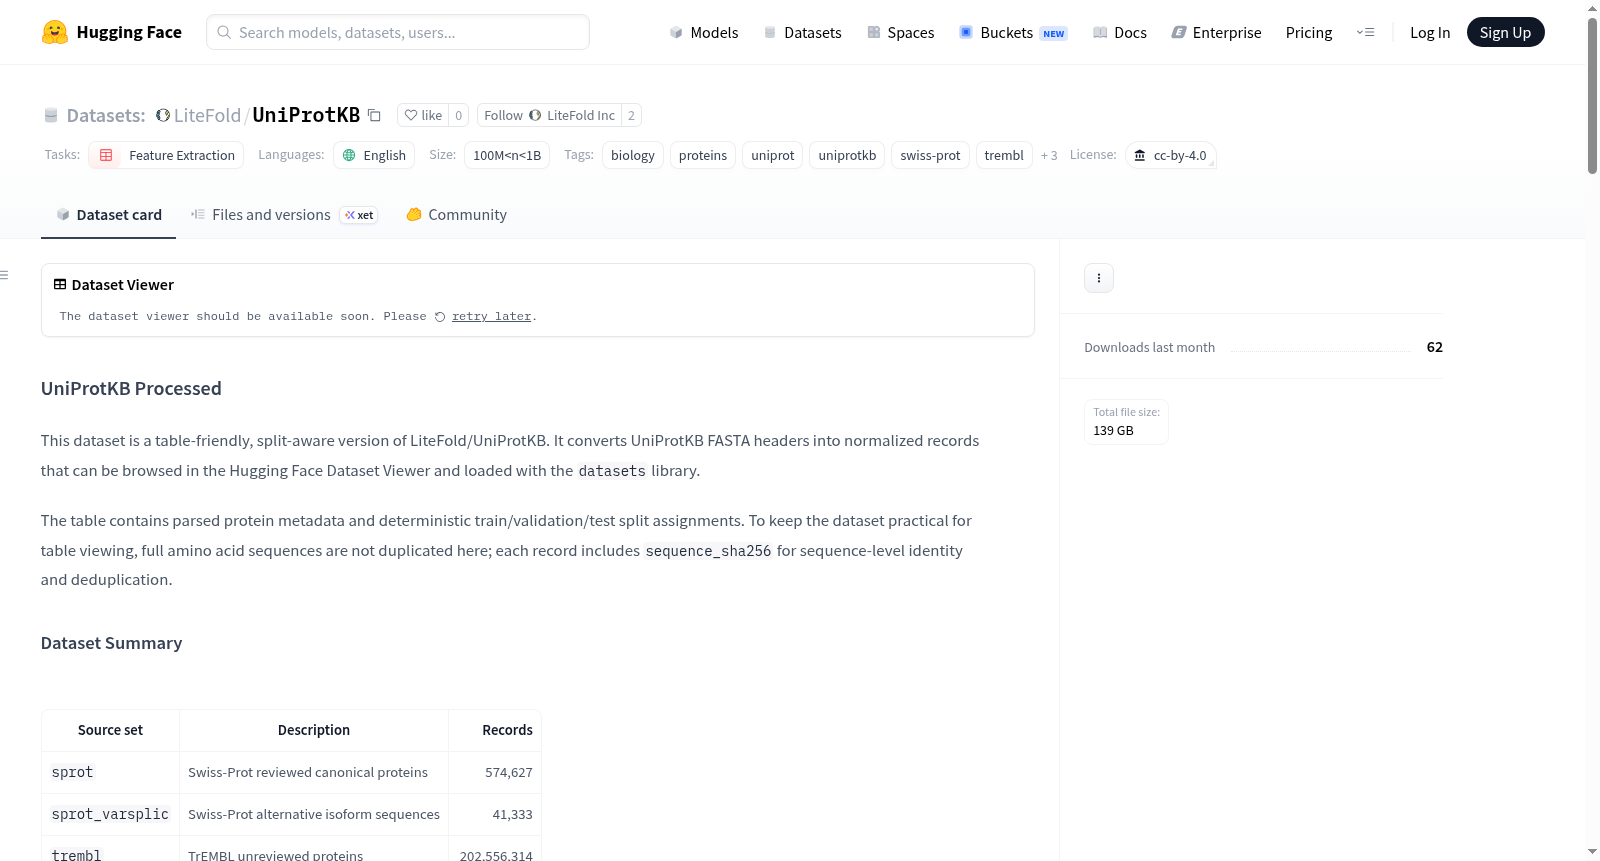Click the 100M<n<1B size tag
This screenshot has height=861, width=1600.
pos(507,155)
